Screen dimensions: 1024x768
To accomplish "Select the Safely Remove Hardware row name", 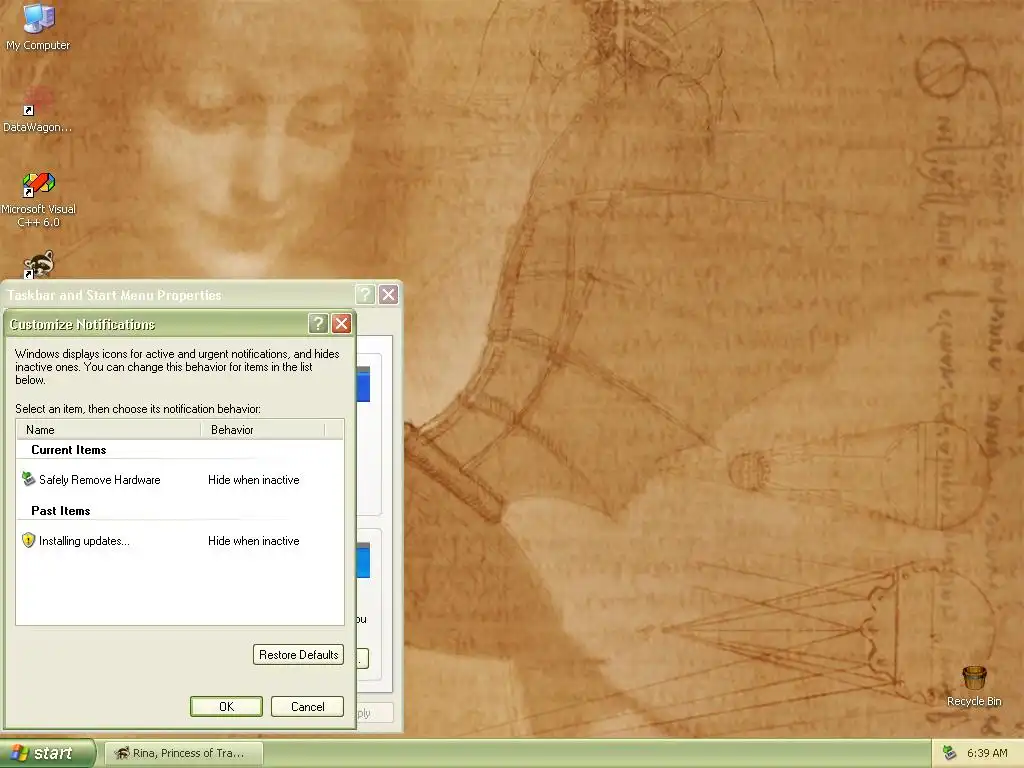I will pos(99,479).
